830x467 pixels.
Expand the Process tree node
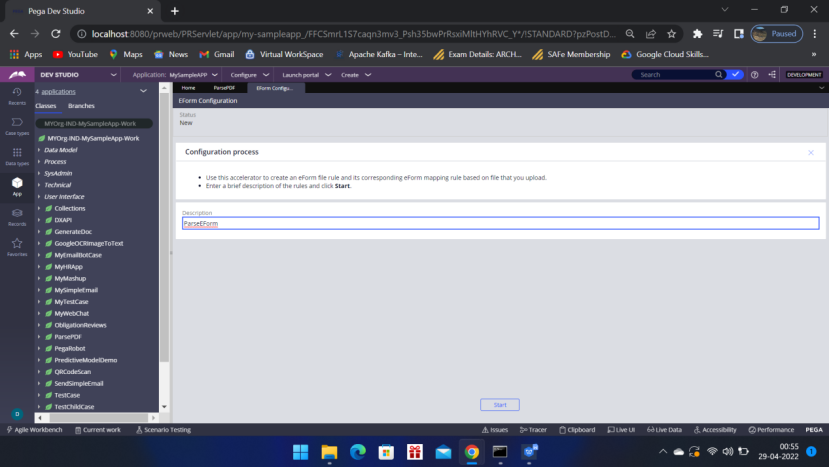click(x=39, y=161)
